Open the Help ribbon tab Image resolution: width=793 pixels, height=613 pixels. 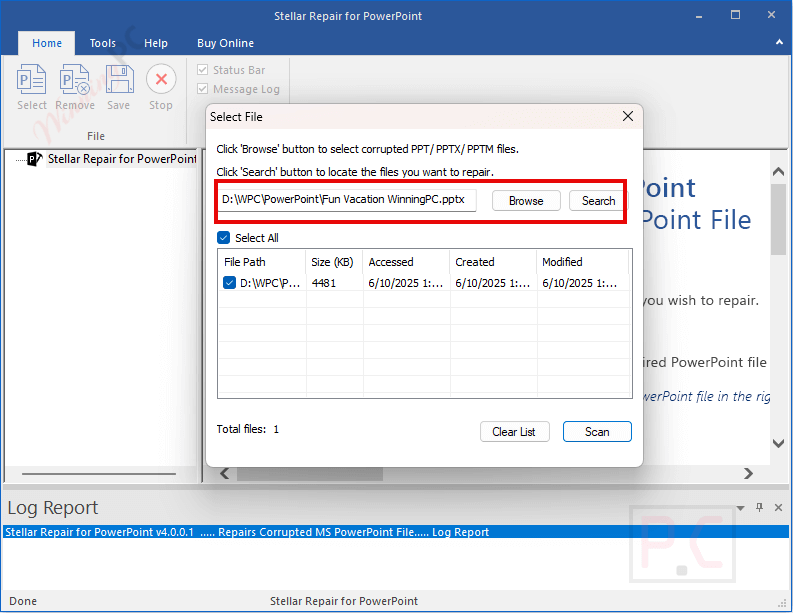tap(156, 43)
